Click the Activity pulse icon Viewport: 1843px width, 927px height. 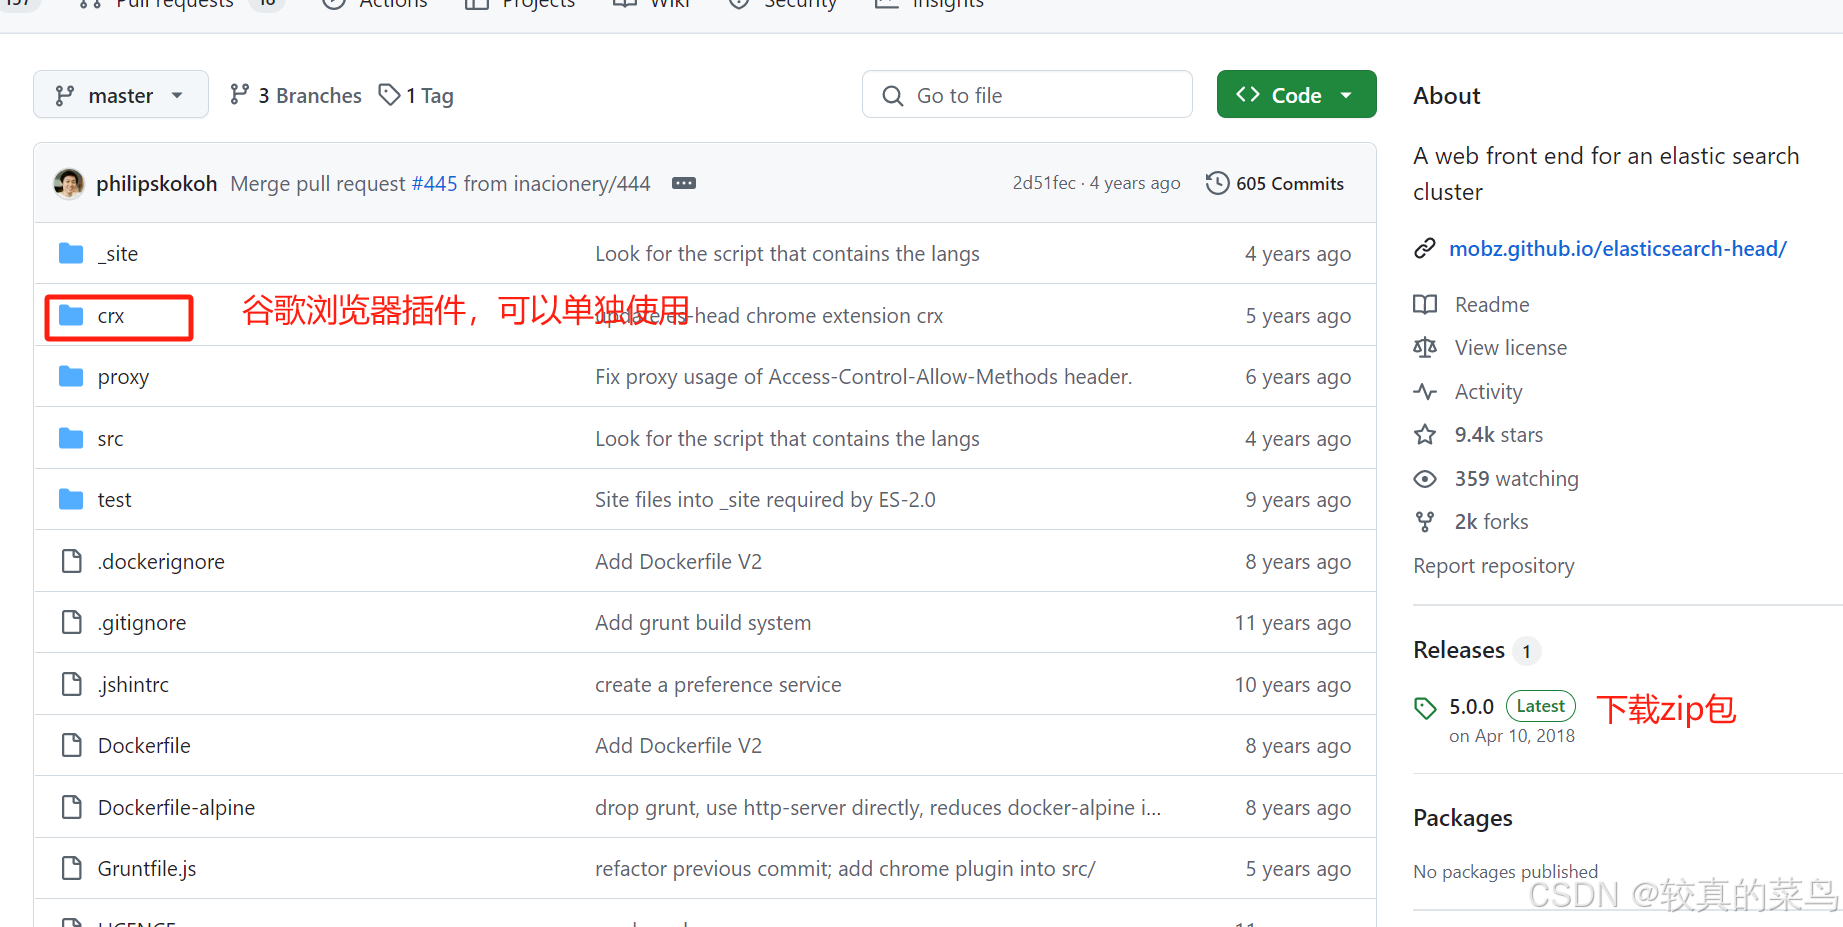click(x=1425, y=391)
